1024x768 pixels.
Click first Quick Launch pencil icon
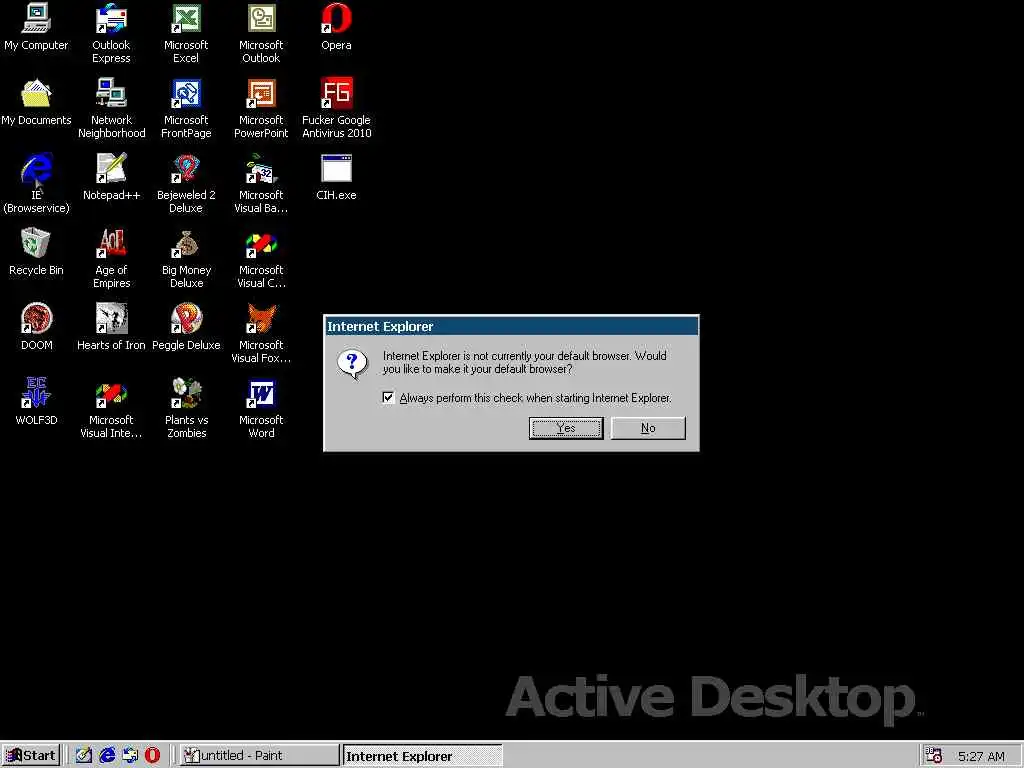(x=84, y=756)
